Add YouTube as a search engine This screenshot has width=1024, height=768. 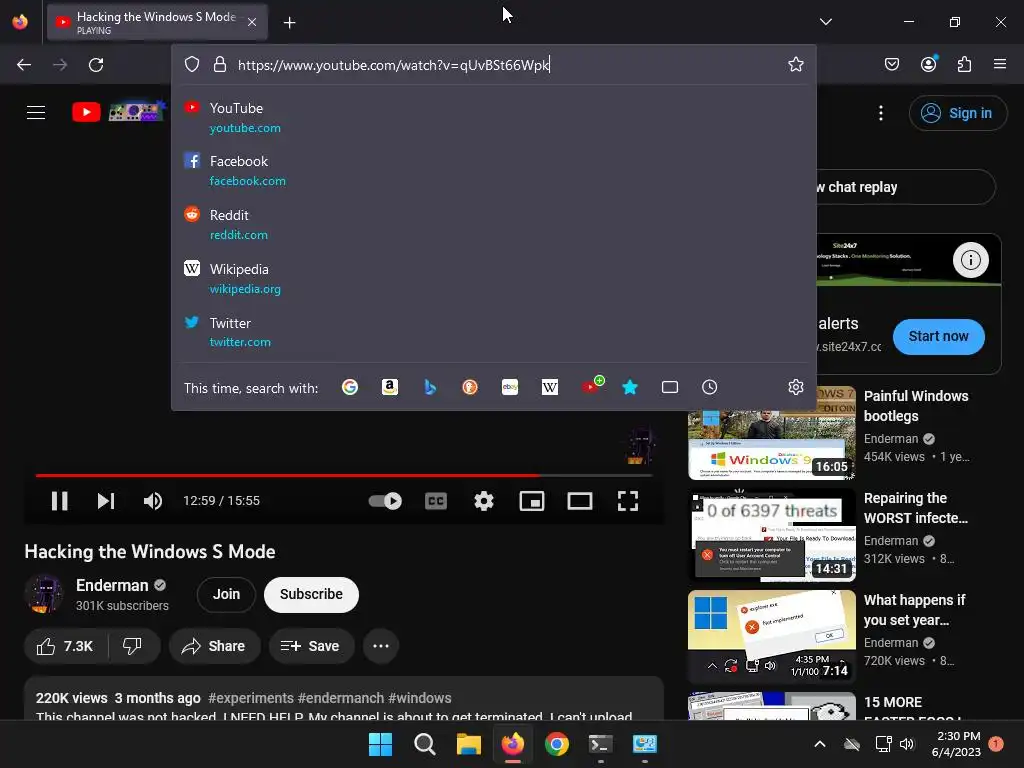click(x=592, y=385)
